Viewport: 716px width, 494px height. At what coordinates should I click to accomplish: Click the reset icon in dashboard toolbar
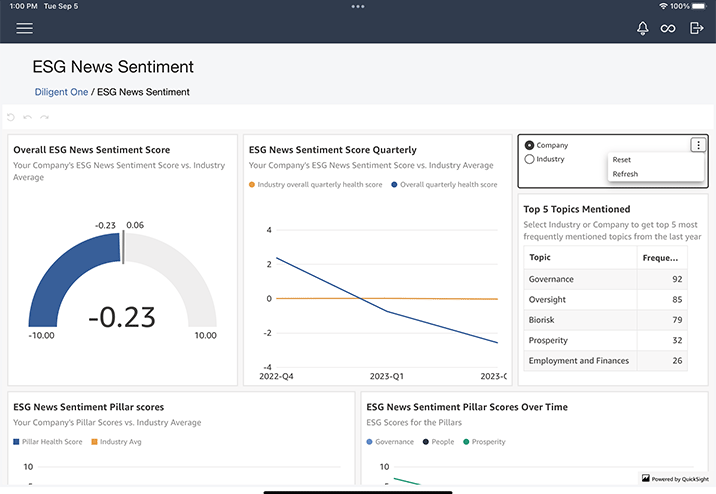click(x=11, y=117)
